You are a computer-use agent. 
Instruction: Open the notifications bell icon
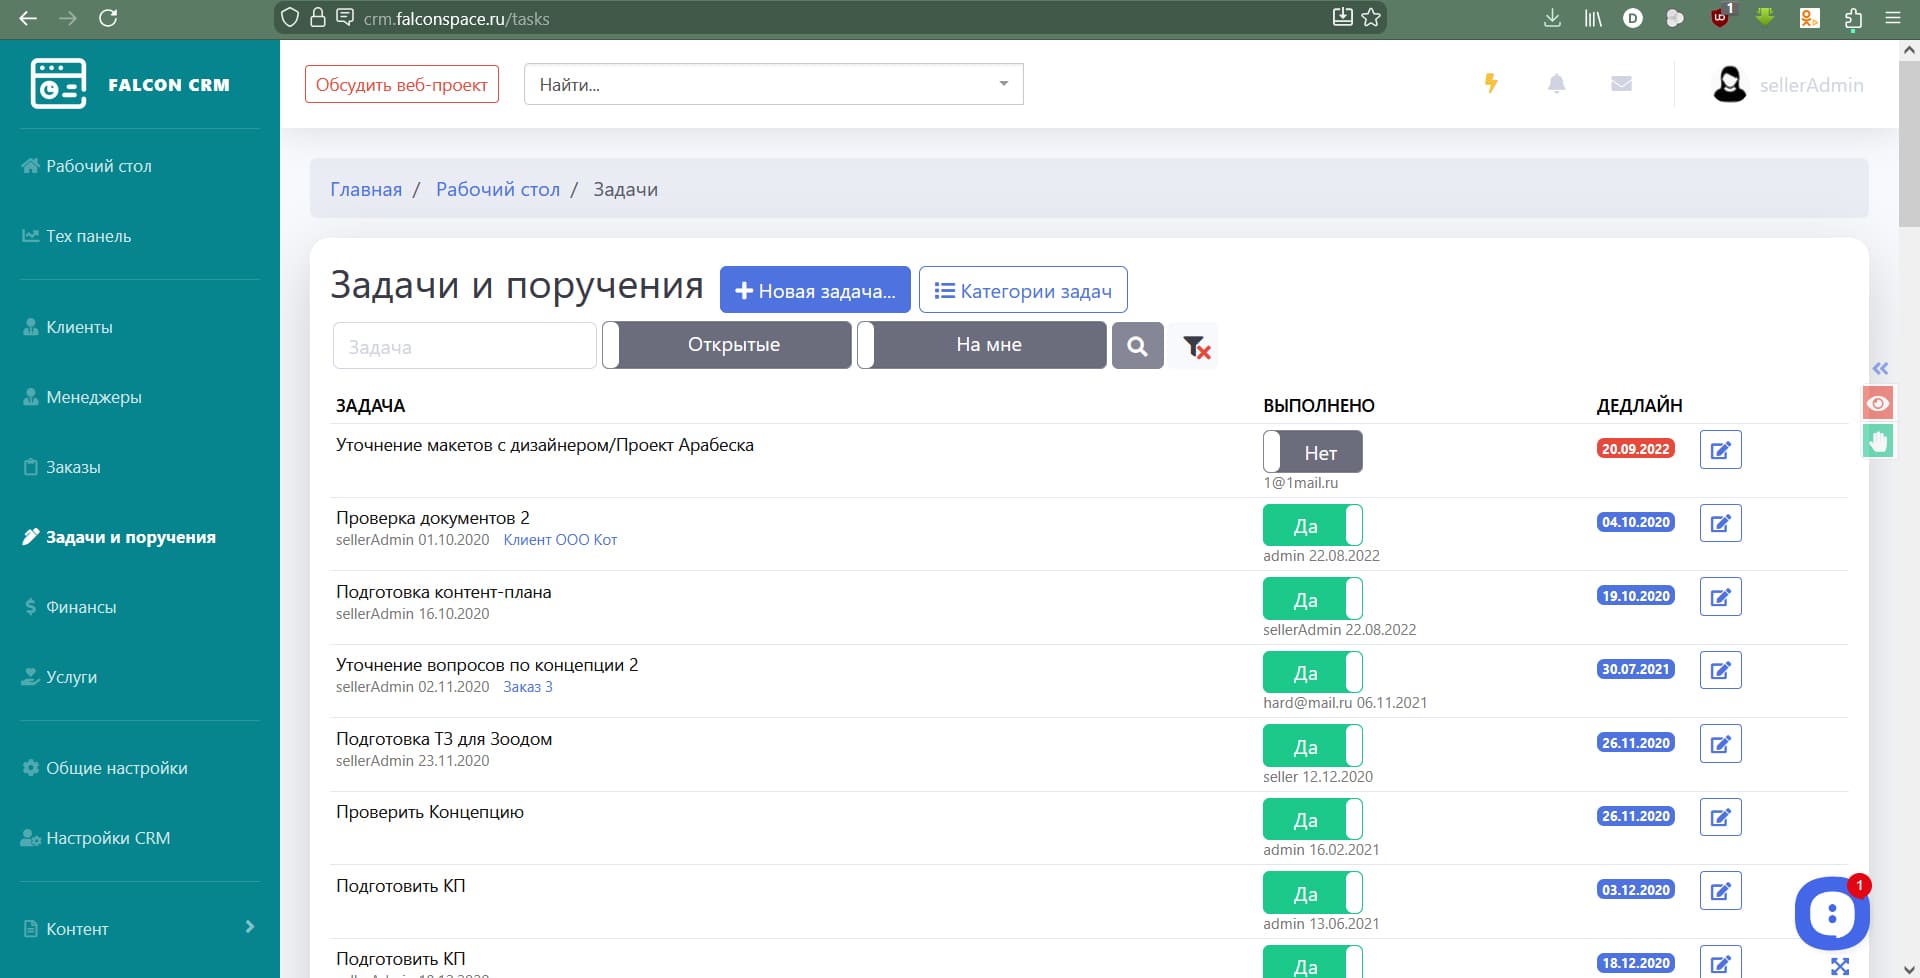point(1556,84)
